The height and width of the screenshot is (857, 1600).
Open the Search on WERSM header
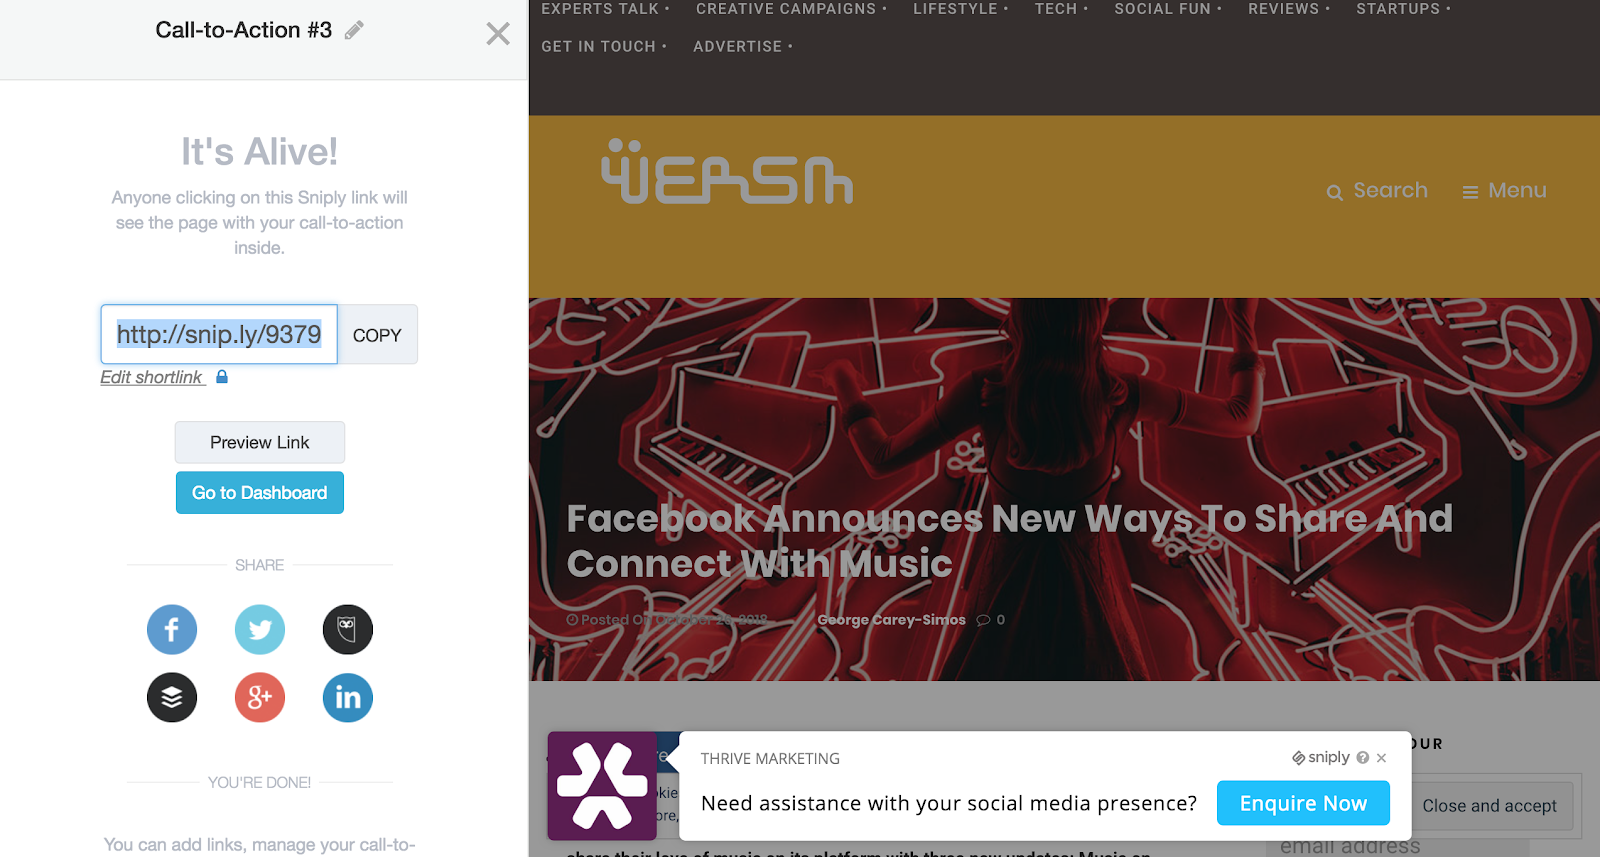tap(1377, 190)
